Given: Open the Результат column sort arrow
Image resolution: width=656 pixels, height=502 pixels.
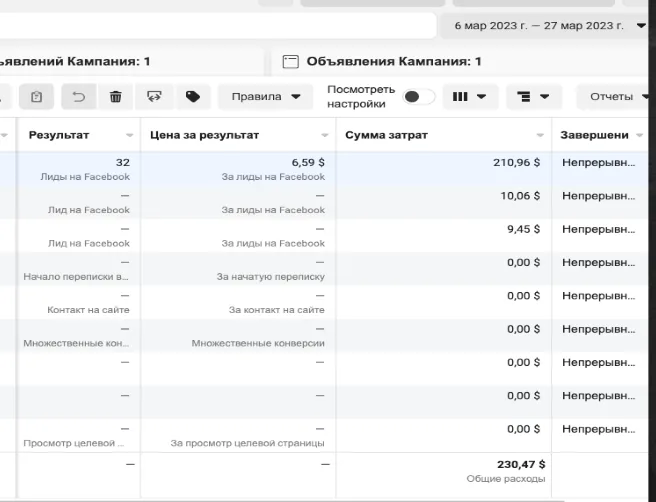Looking at the screenshot, I should (x=130, y=135).
